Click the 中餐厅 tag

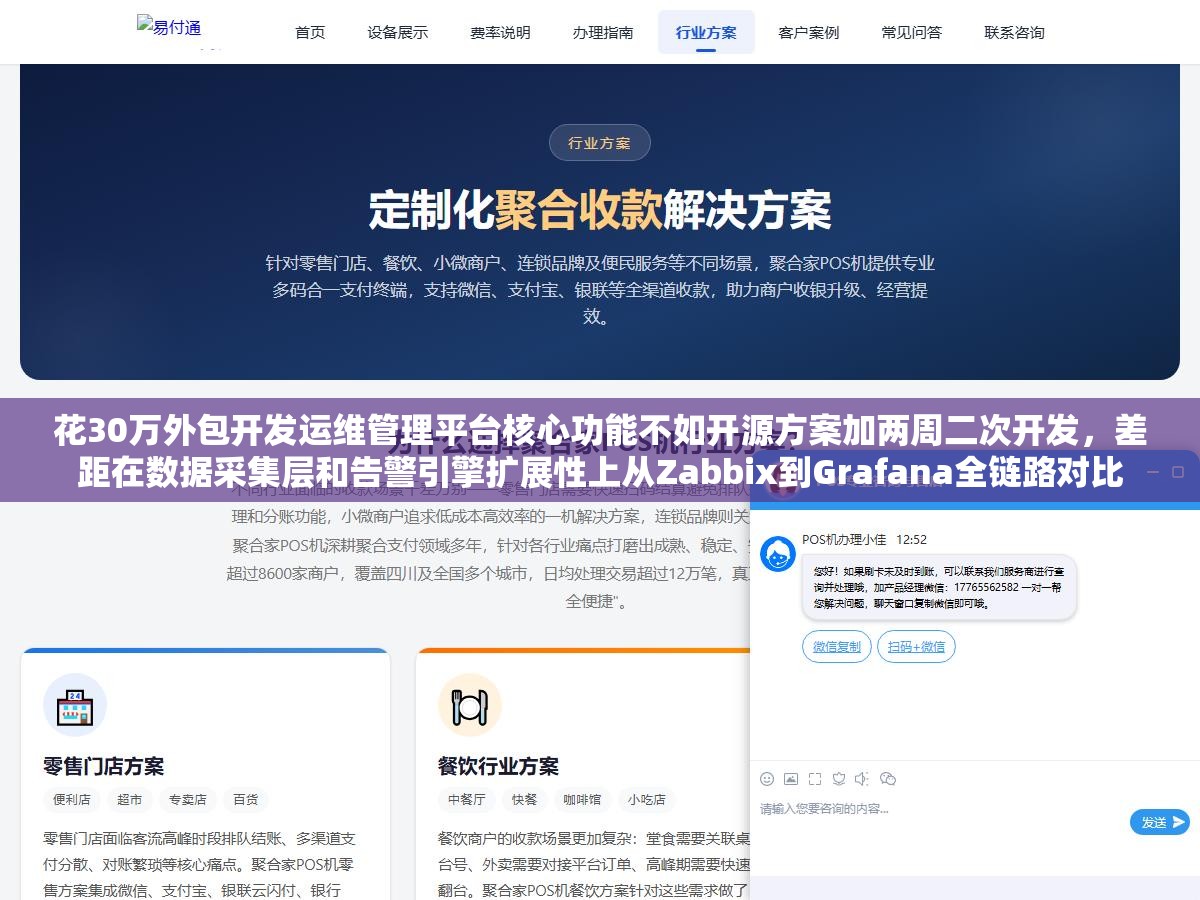pyautogui.click(x=467, y=800)
